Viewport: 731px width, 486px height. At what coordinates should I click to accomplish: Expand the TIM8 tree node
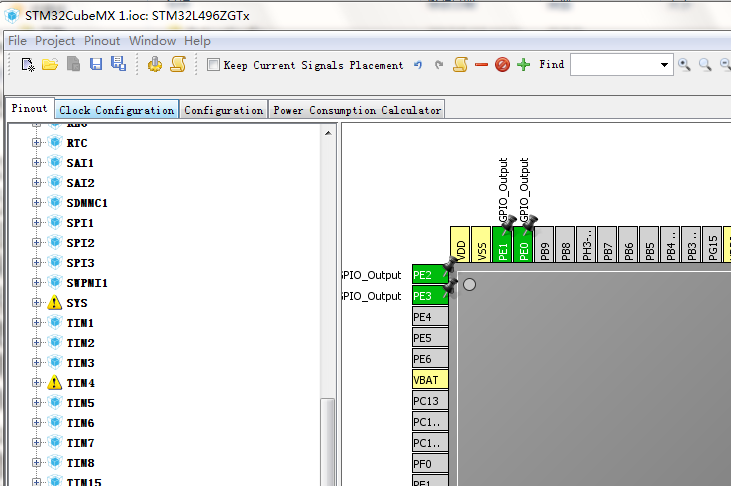(36, 463)
